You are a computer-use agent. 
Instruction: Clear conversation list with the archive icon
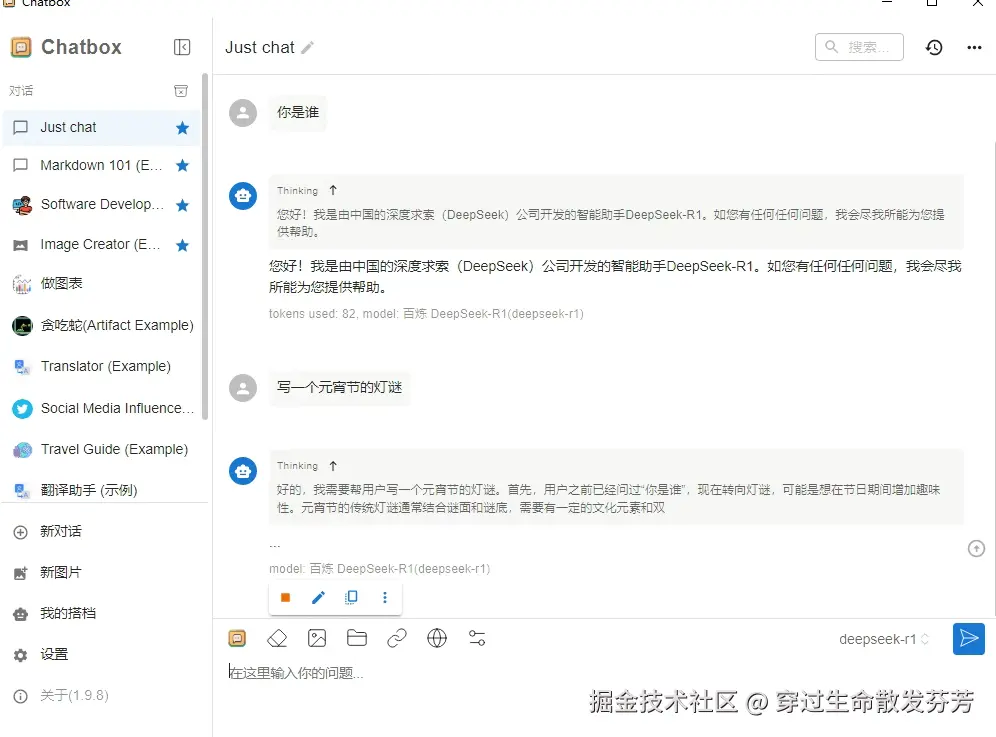coord(181,91)
